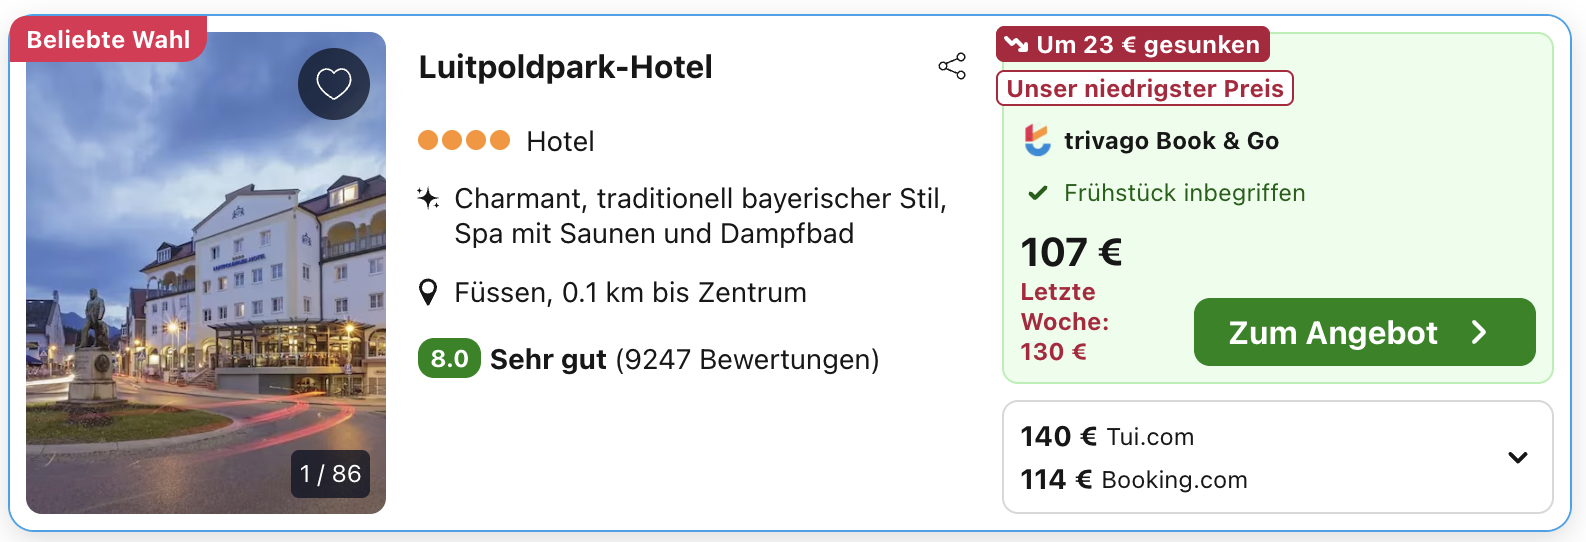Open the Luitpoldpark-Hotel title link

tap(565, 67)
